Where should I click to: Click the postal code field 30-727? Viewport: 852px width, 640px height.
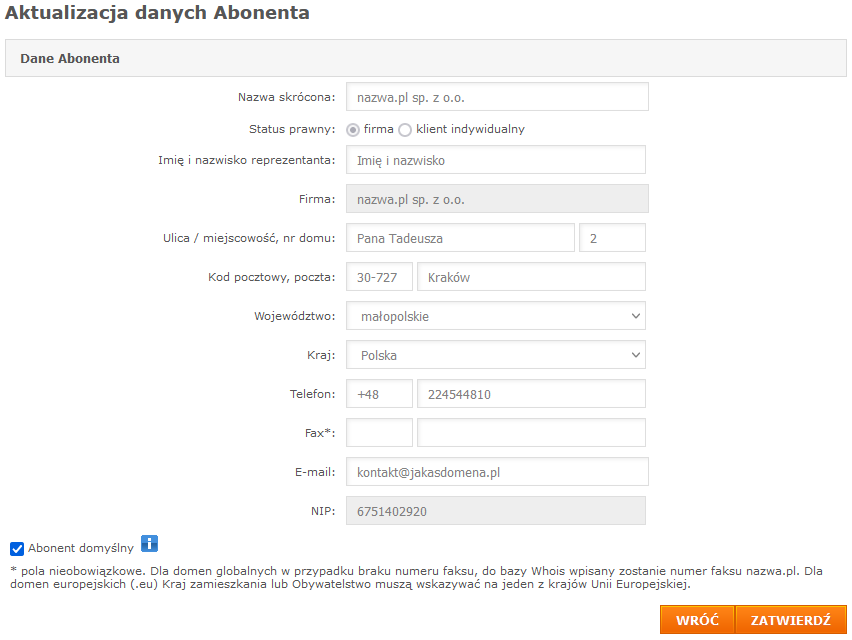click(x=379, y=277)
